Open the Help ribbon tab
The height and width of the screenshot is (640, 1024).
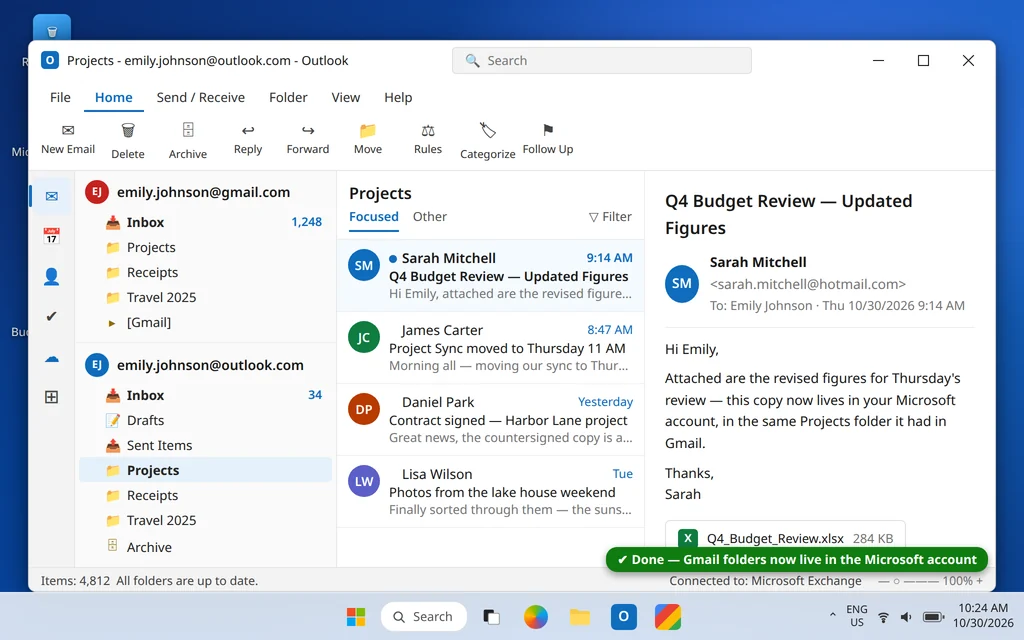point(398,97)
